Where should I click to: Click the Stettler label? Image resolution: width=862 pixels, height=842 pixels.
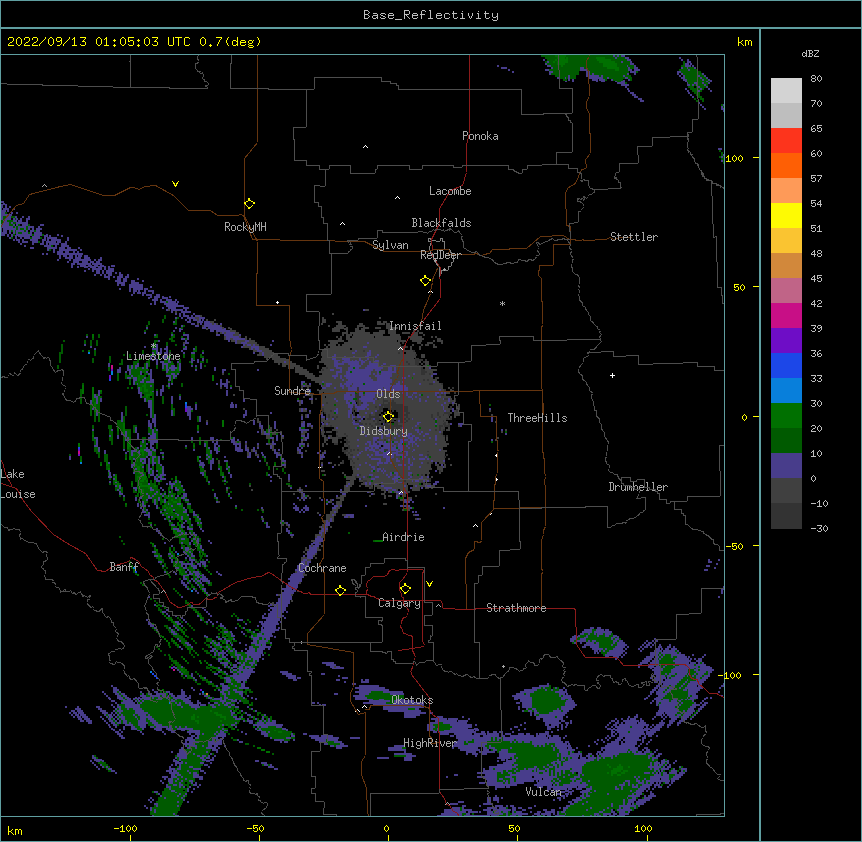634,237
